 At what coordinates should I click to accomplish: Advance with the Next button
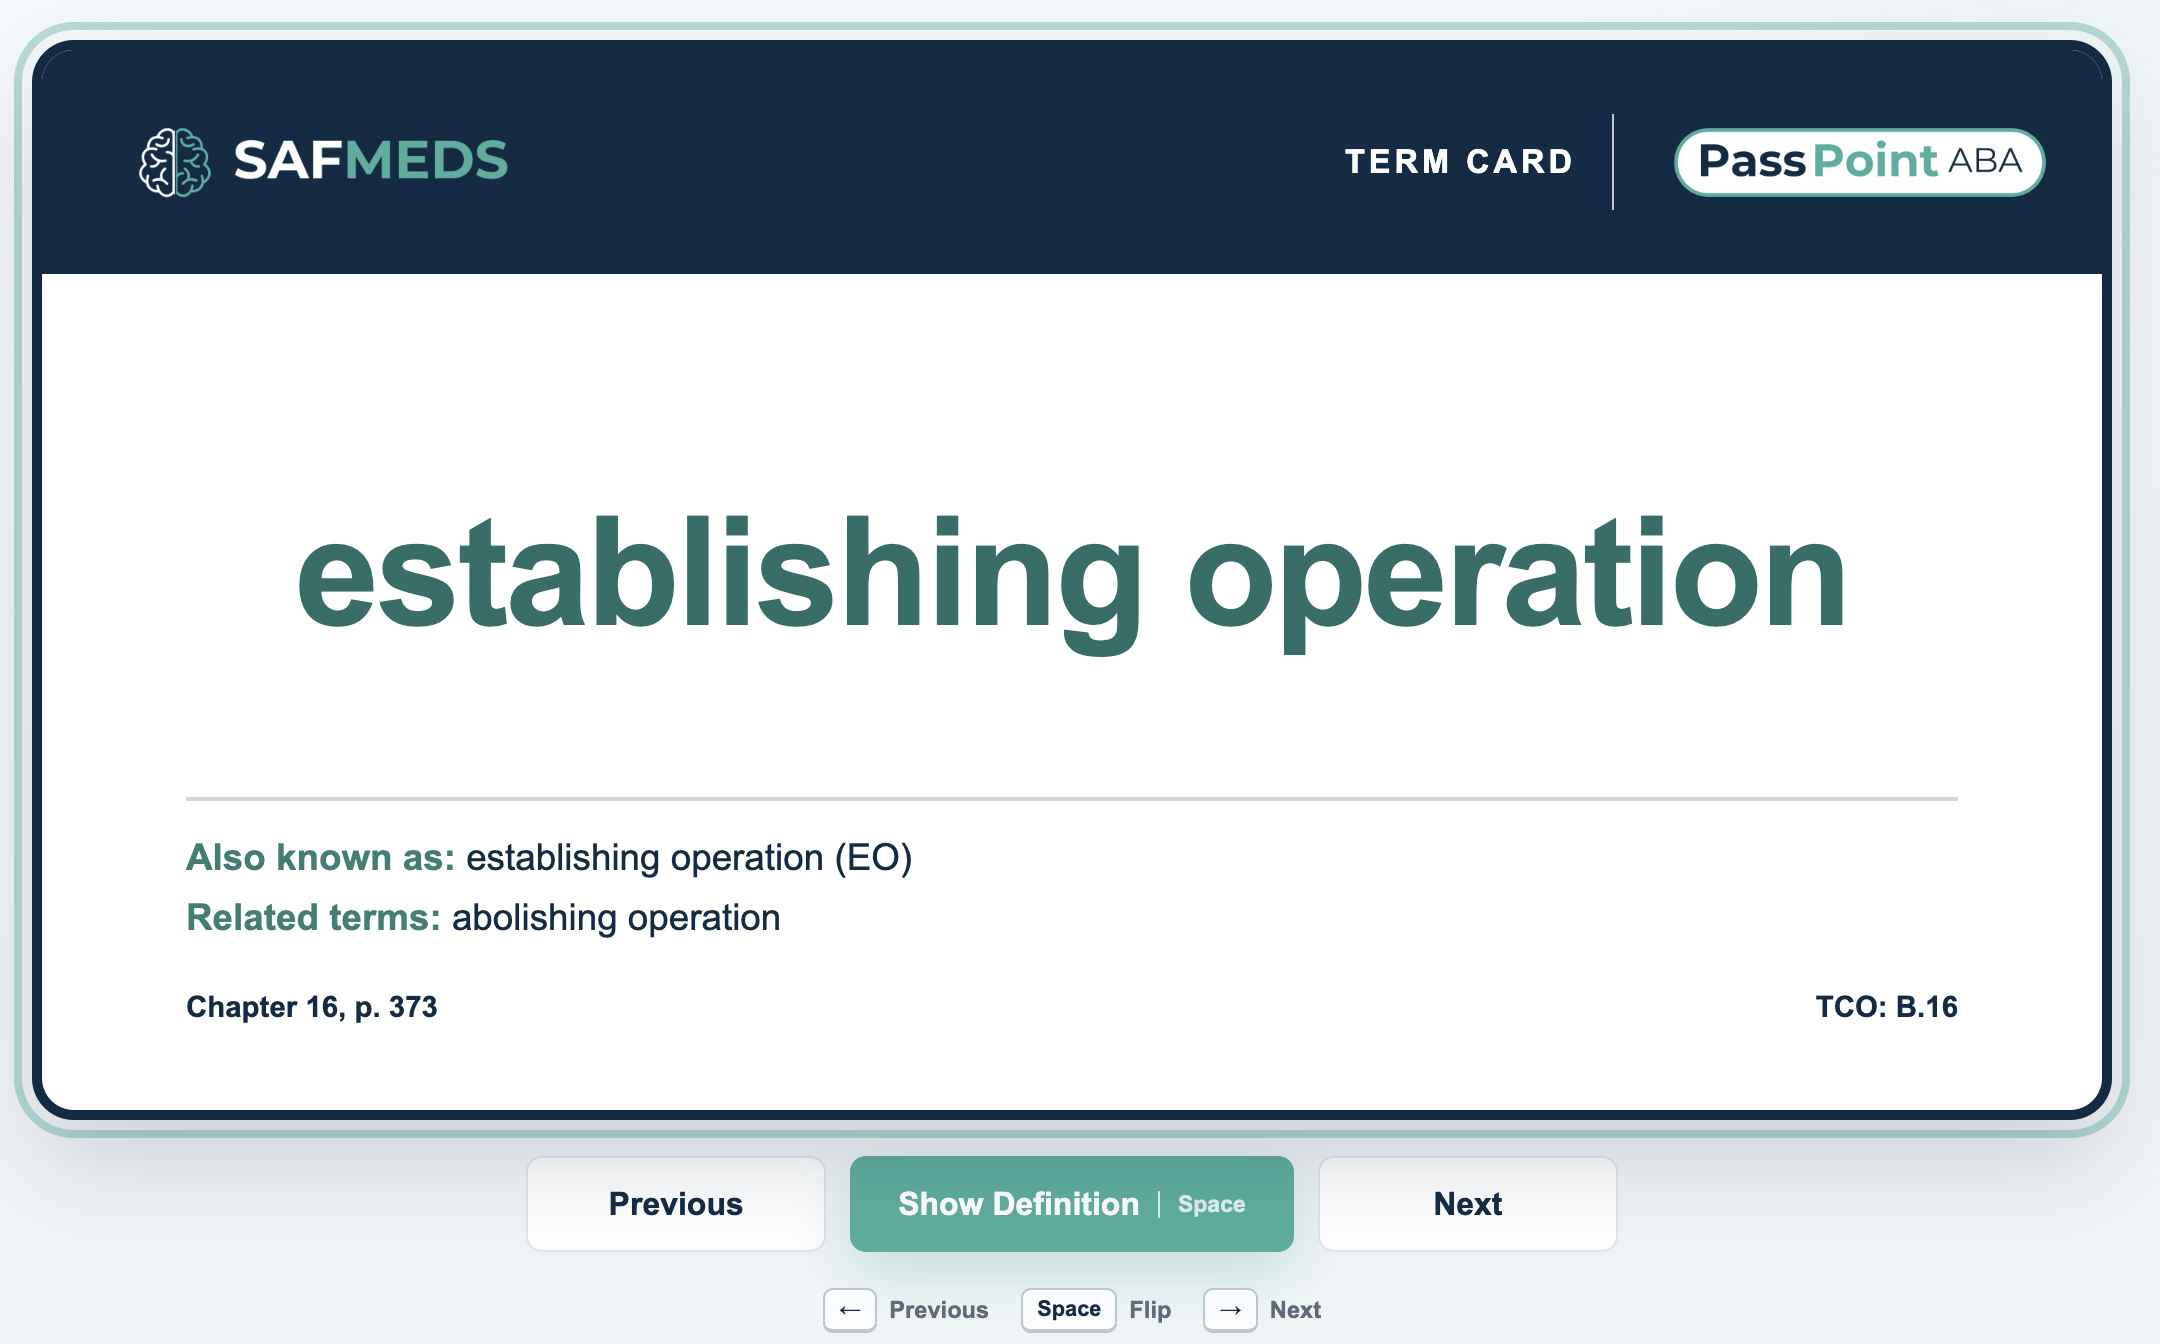1467,1204
